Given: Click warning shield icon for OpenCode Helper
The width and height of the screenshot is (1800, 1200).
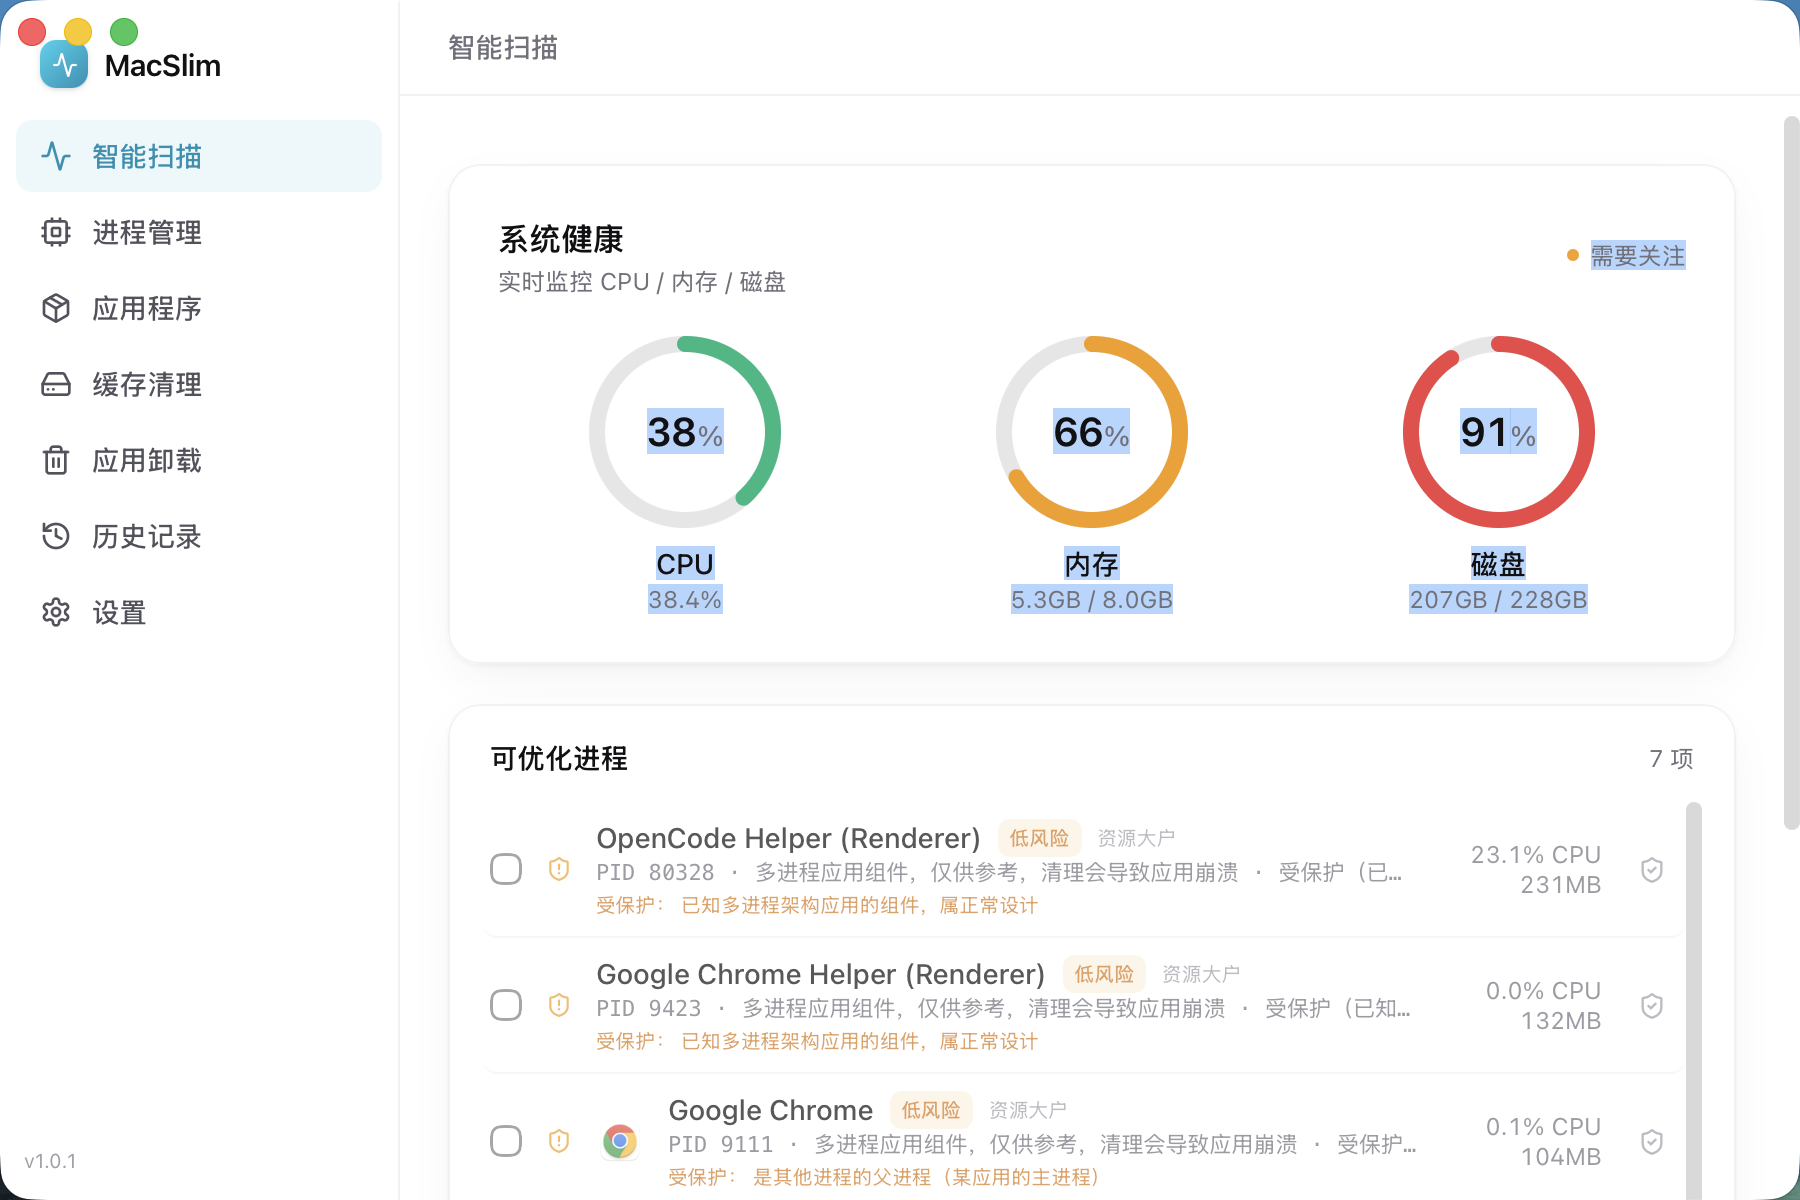Looking at the screenshot, I should pyautogui.click(x=559, y=869).
